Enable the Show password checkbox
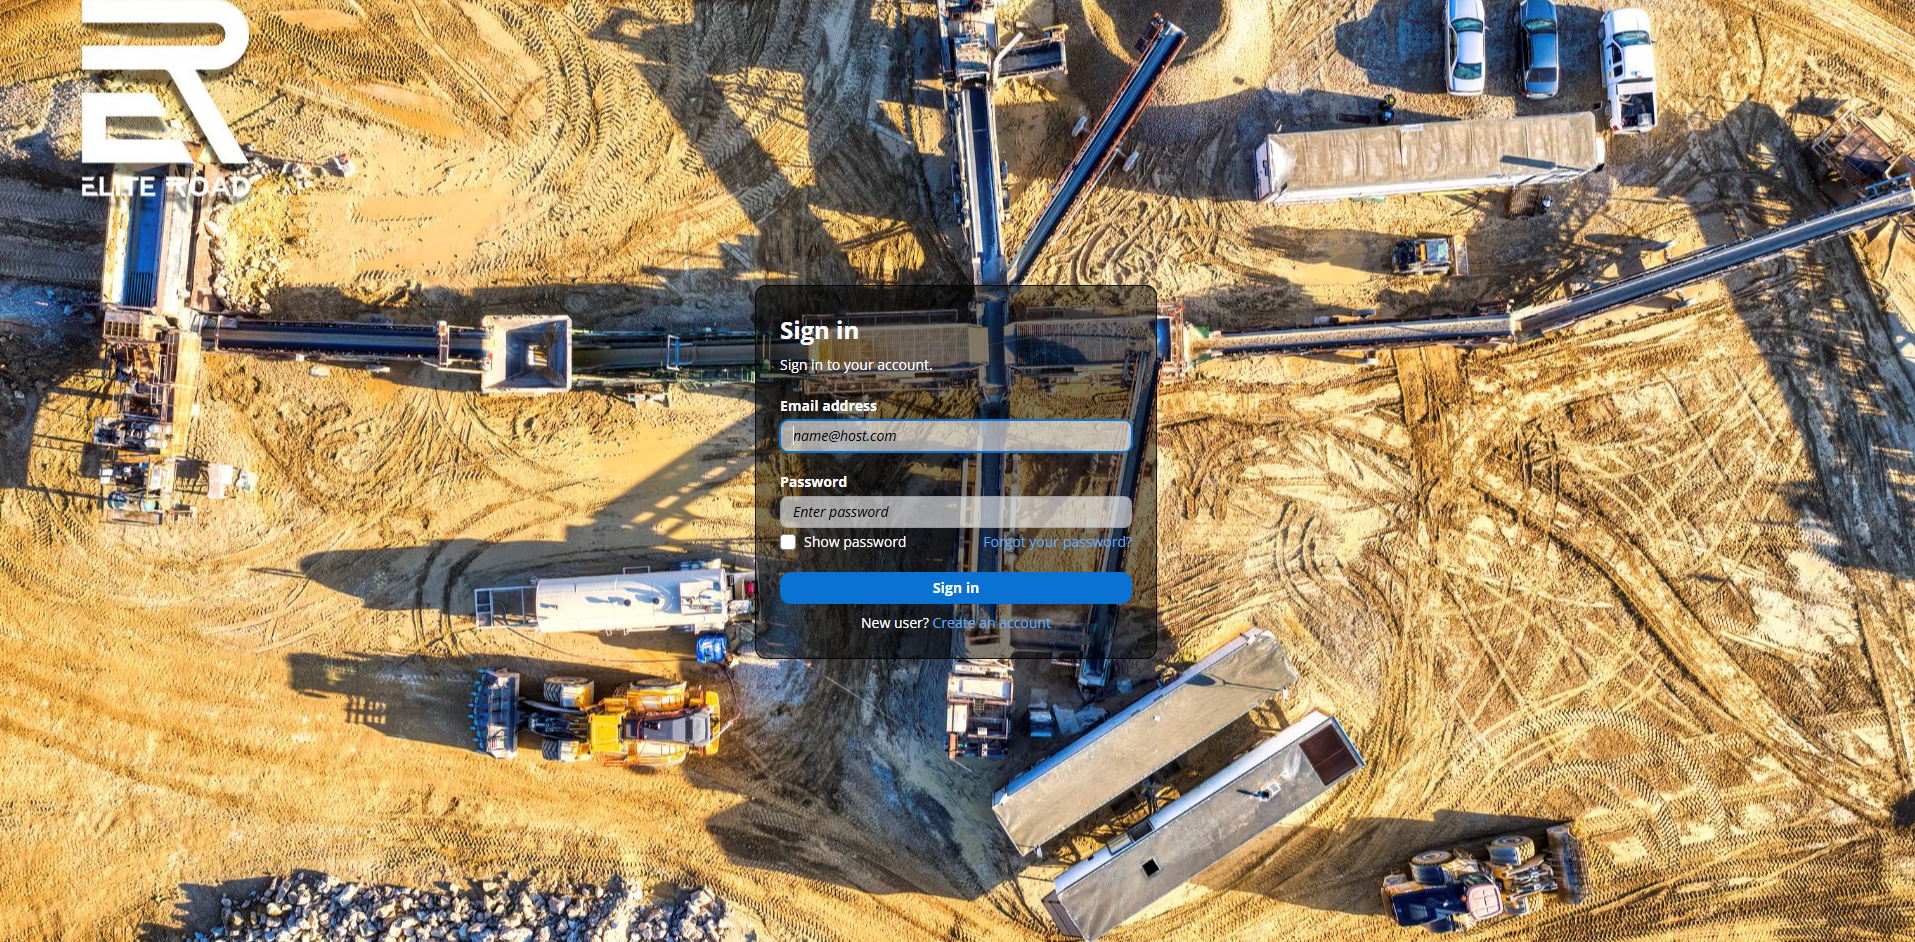 [x=788, y=542]
